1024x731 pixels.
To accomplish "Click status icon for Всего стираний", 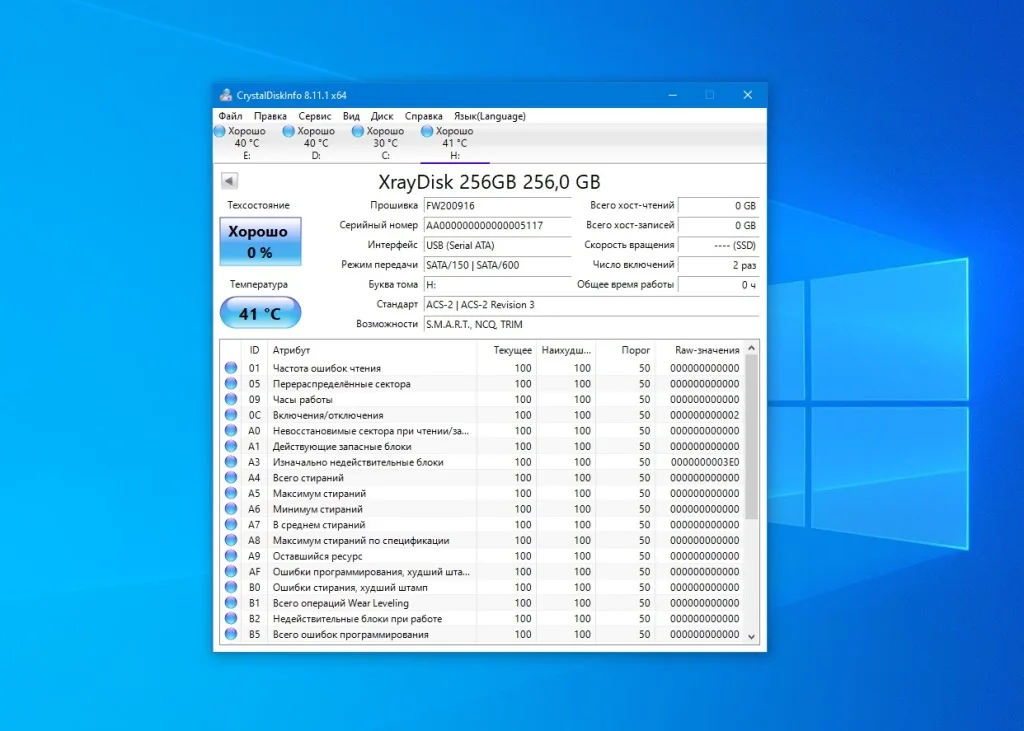I will [x=231, y=478].
